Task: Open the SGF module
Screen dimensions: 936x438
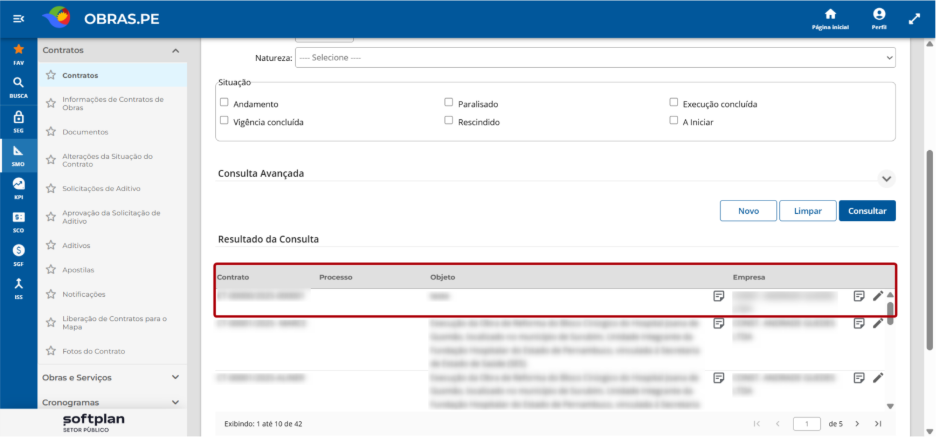Action: tap(19, 255)
